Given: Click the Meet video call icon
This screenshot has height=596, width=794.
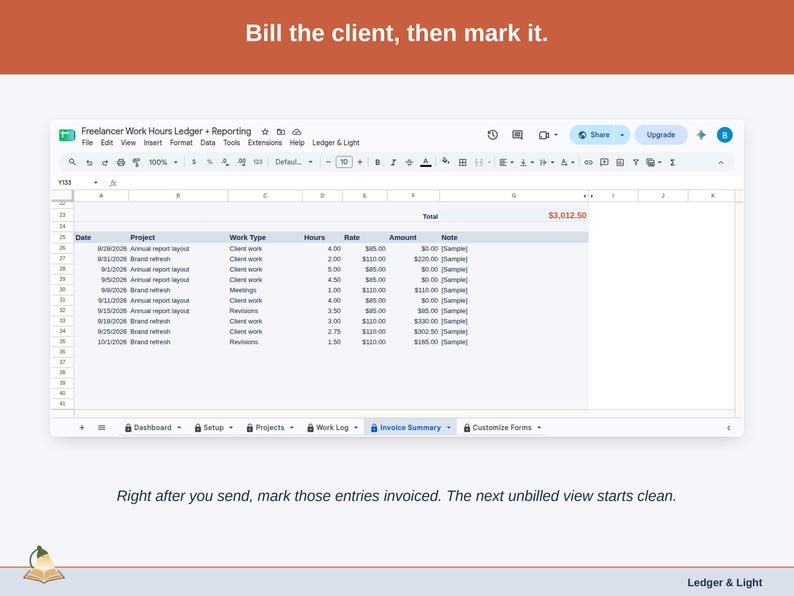Looking at the screenshot, I should click(544, 135).
